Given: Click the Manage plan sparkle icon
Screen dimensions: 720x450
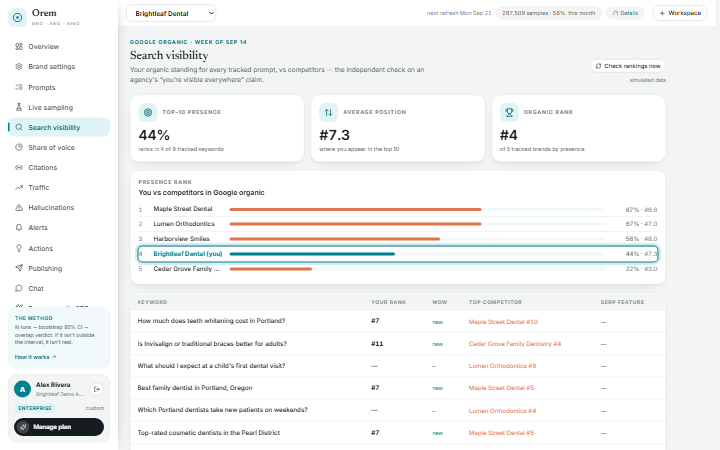Looking at the screenshot, I should [22, 427].
